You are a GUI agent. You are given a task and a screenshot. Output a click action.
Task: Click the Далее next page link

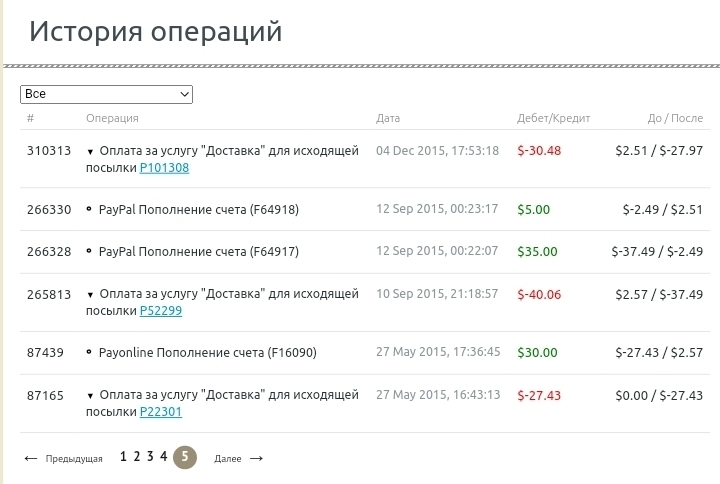pos(228,459)
